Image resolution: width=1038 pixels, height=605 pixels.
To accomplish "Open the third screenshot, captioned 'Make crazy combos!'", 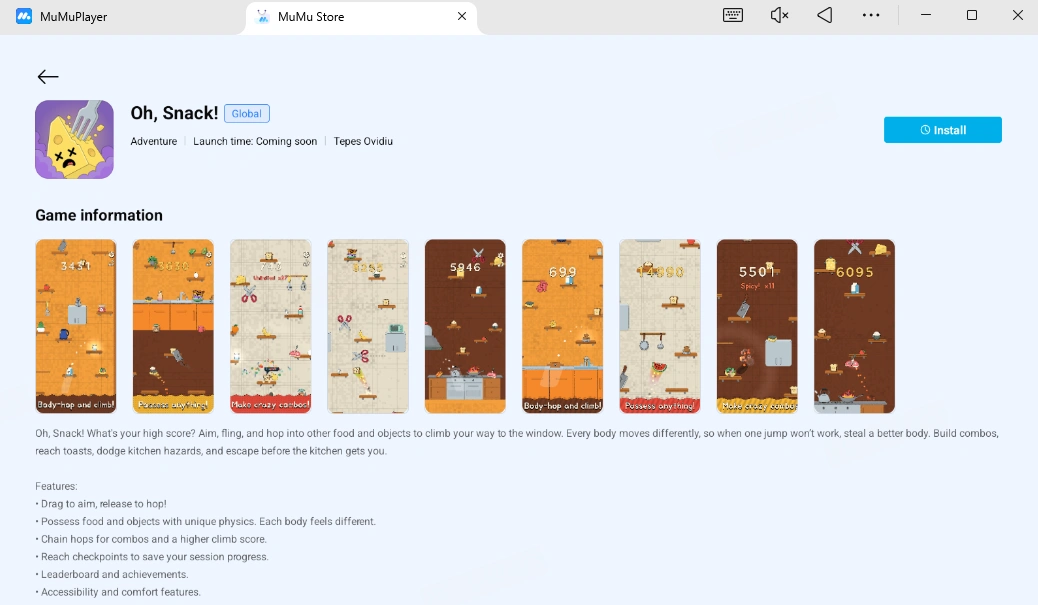I will click(270, 326).
